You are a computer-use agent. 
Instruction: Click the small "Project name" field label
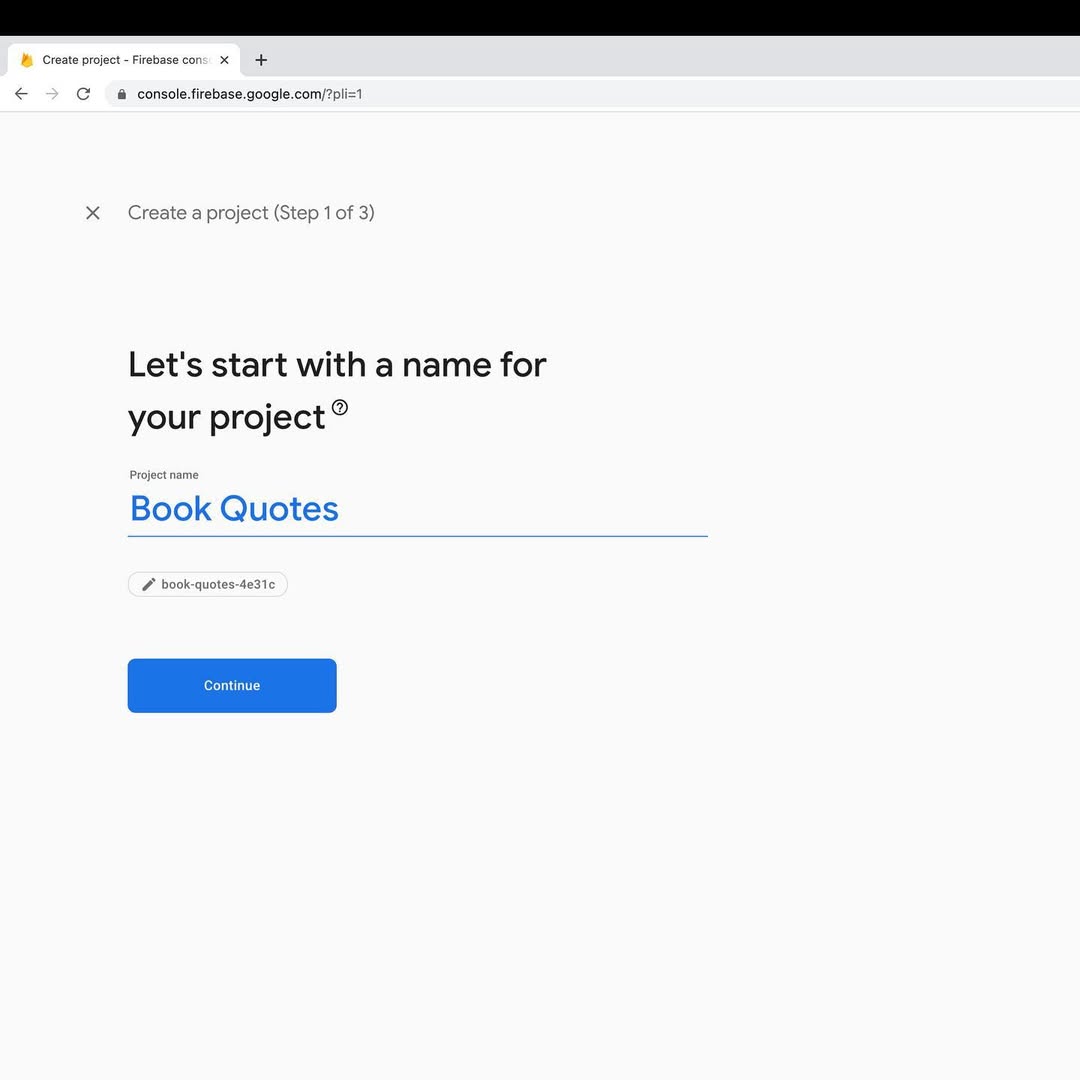(164, 475)
